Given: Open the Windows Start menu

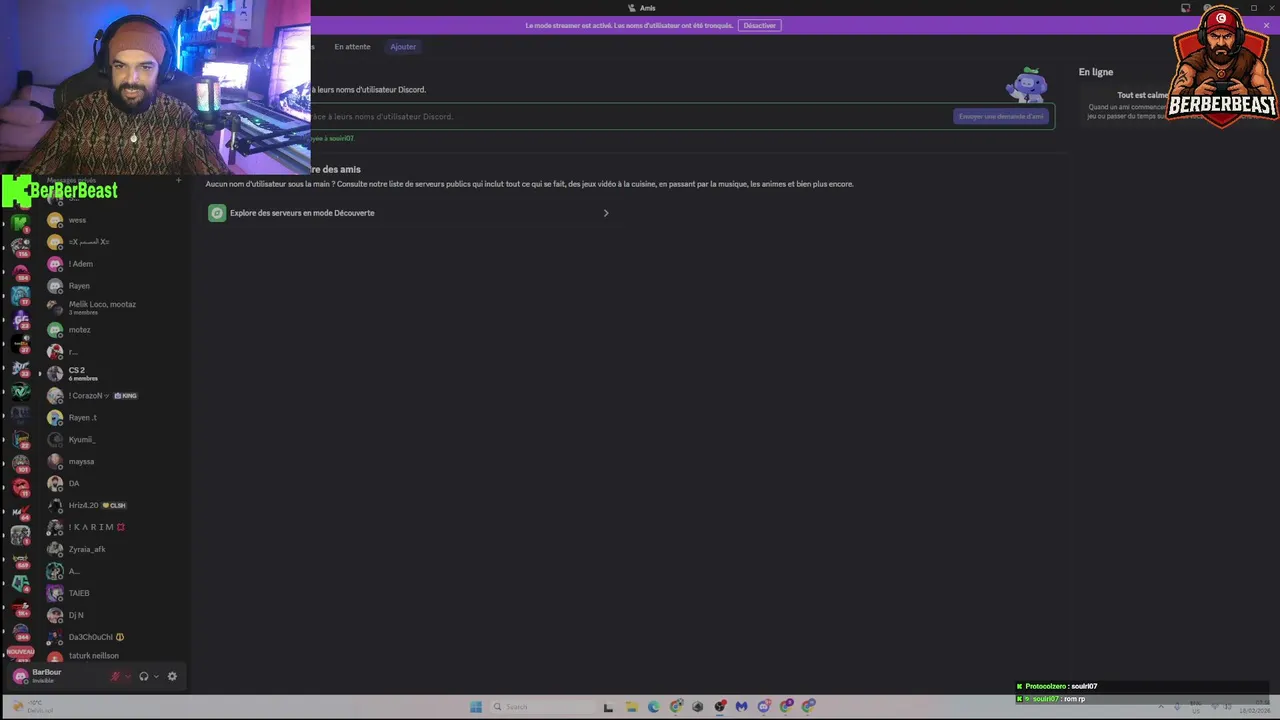Looking at the screenshot, I should [x=476, y=707].
